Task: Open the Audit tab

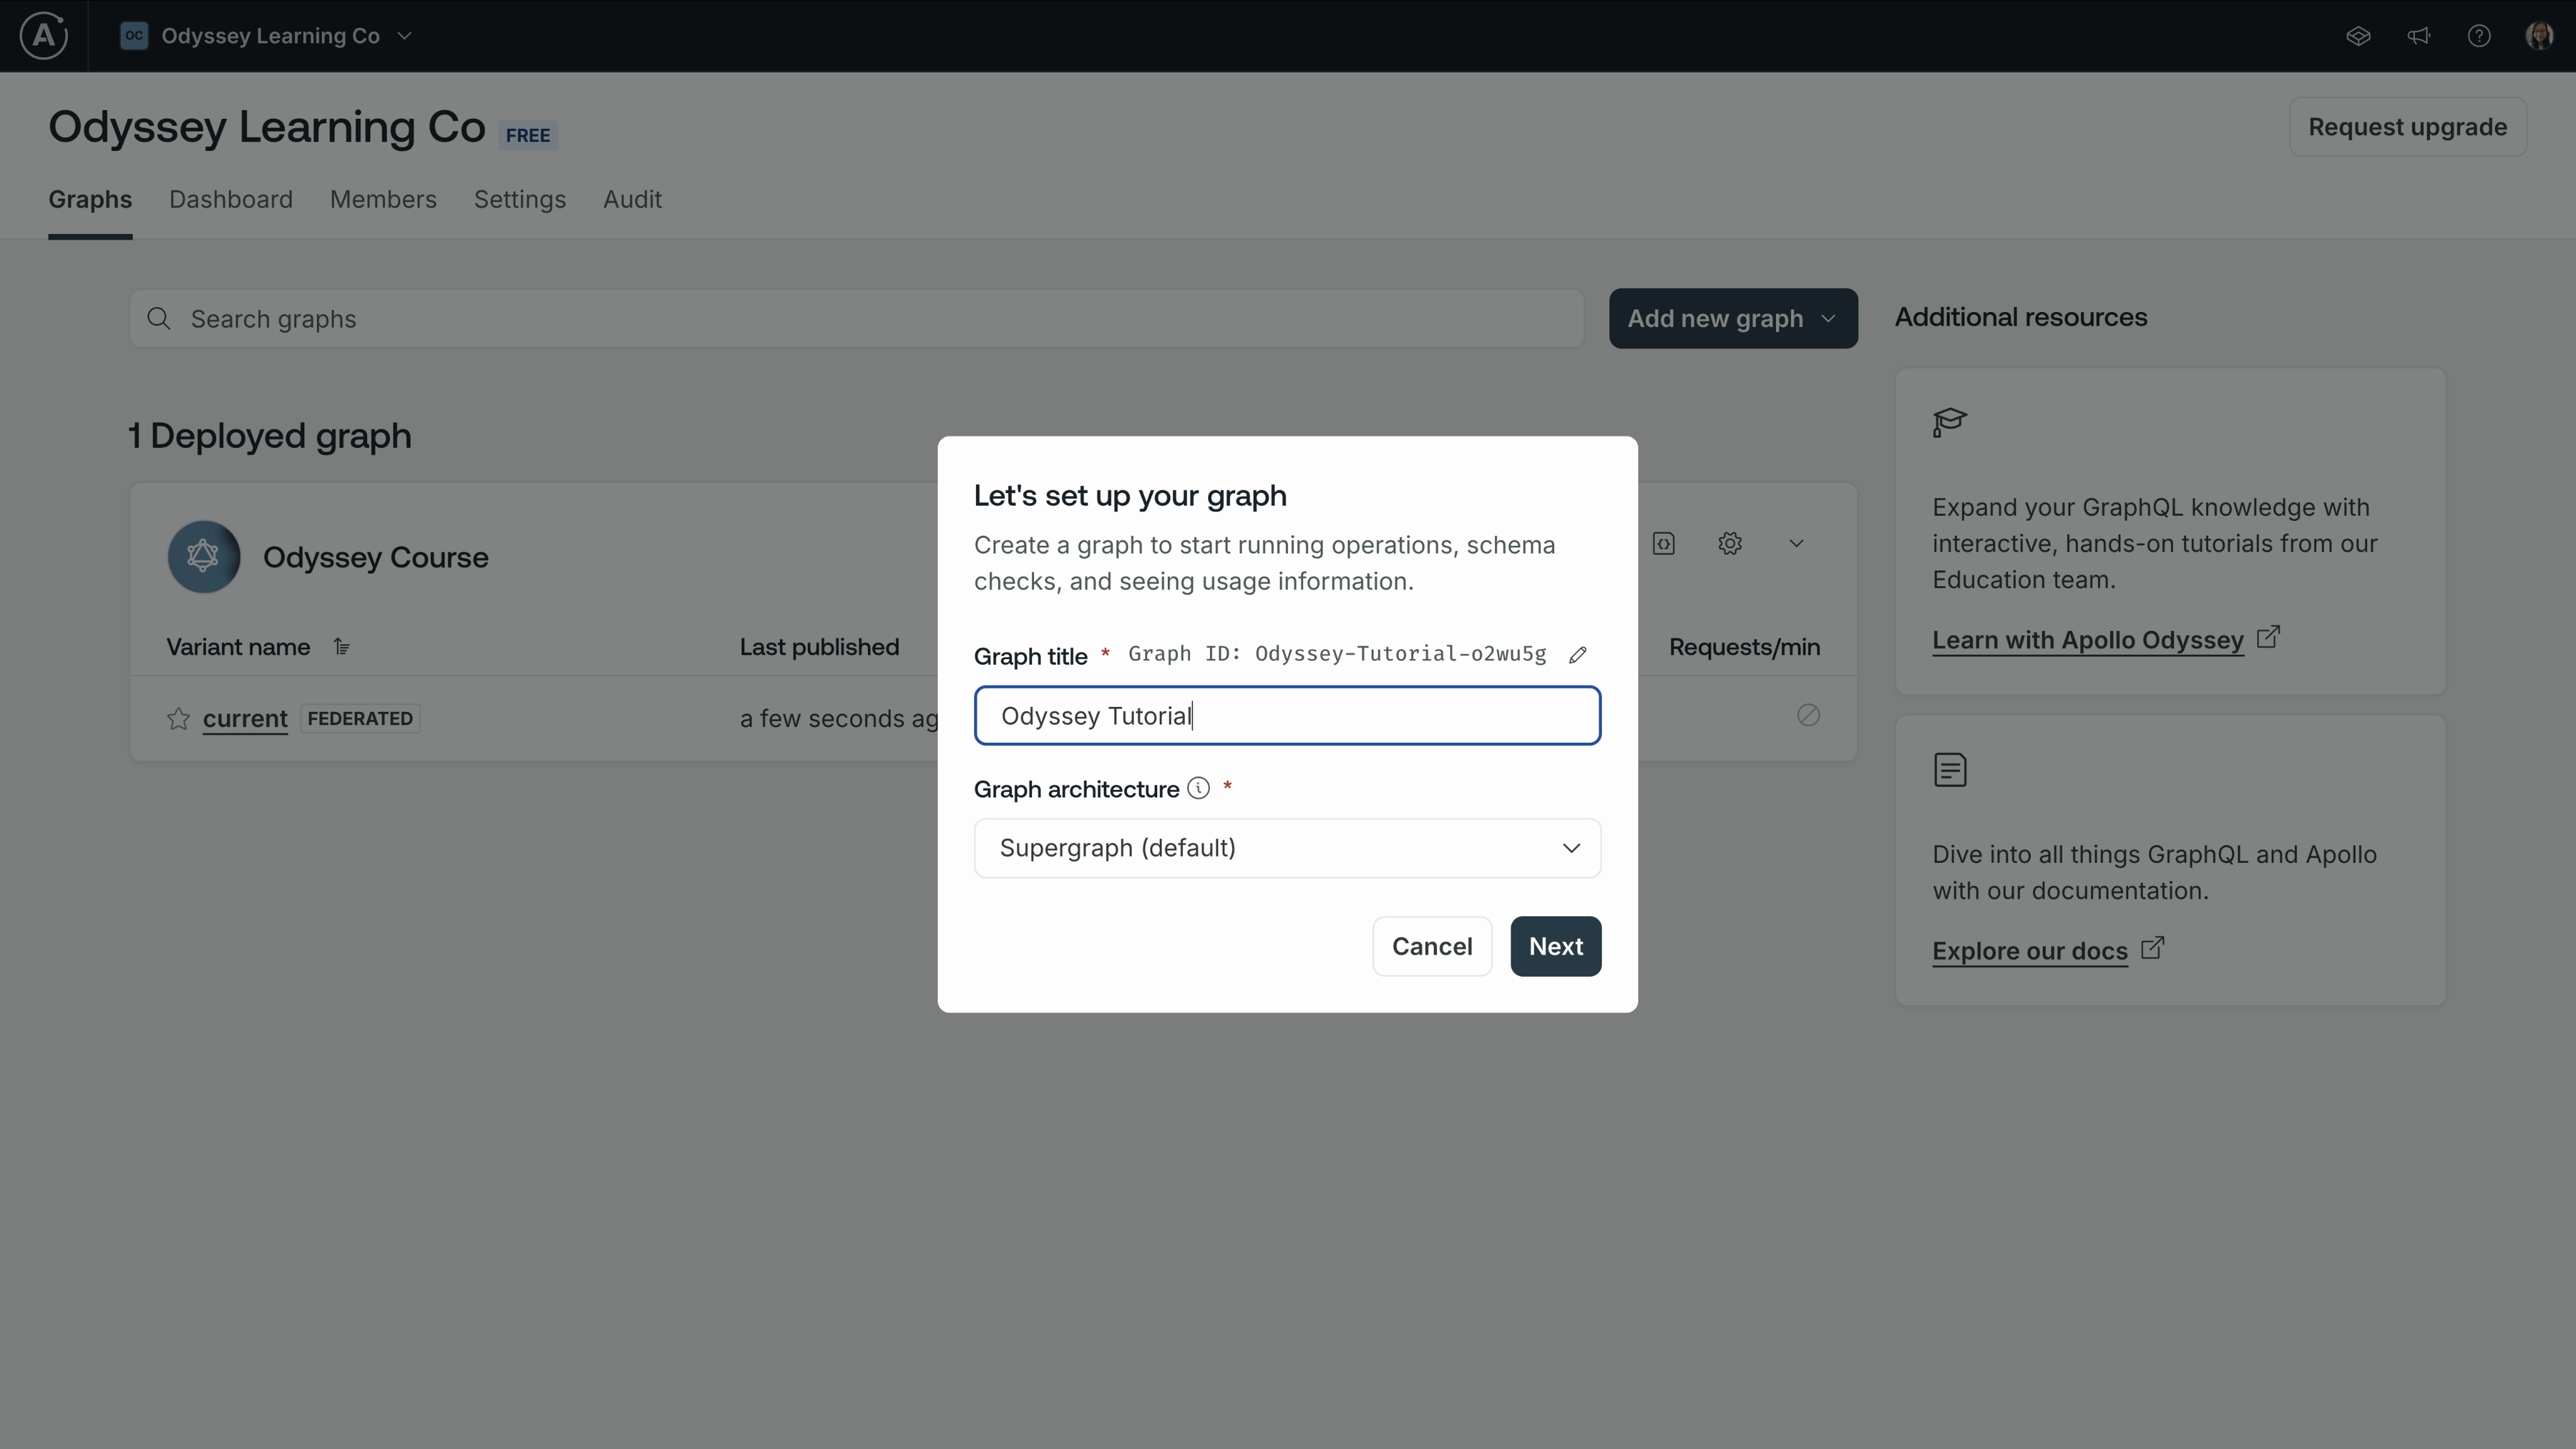Action: coord(632,200)
